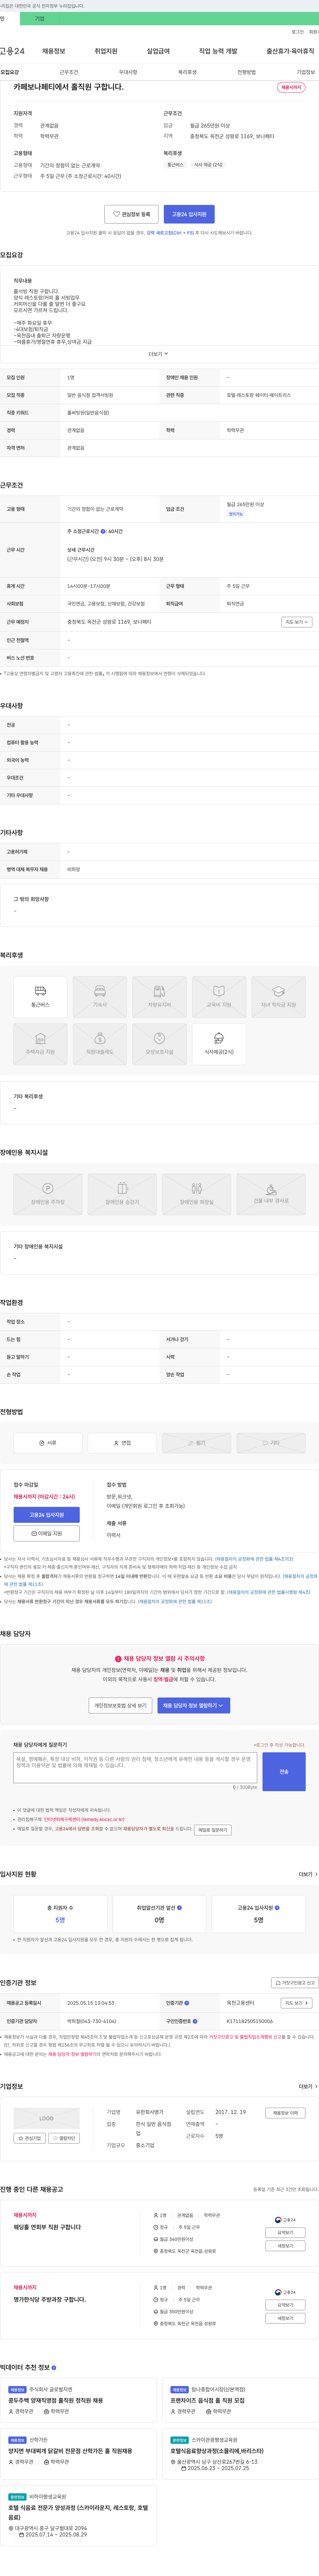Click the 교육비 지원 welfare icon
The height and width of the screenshot is (2576, 319).
pos(219,997)
